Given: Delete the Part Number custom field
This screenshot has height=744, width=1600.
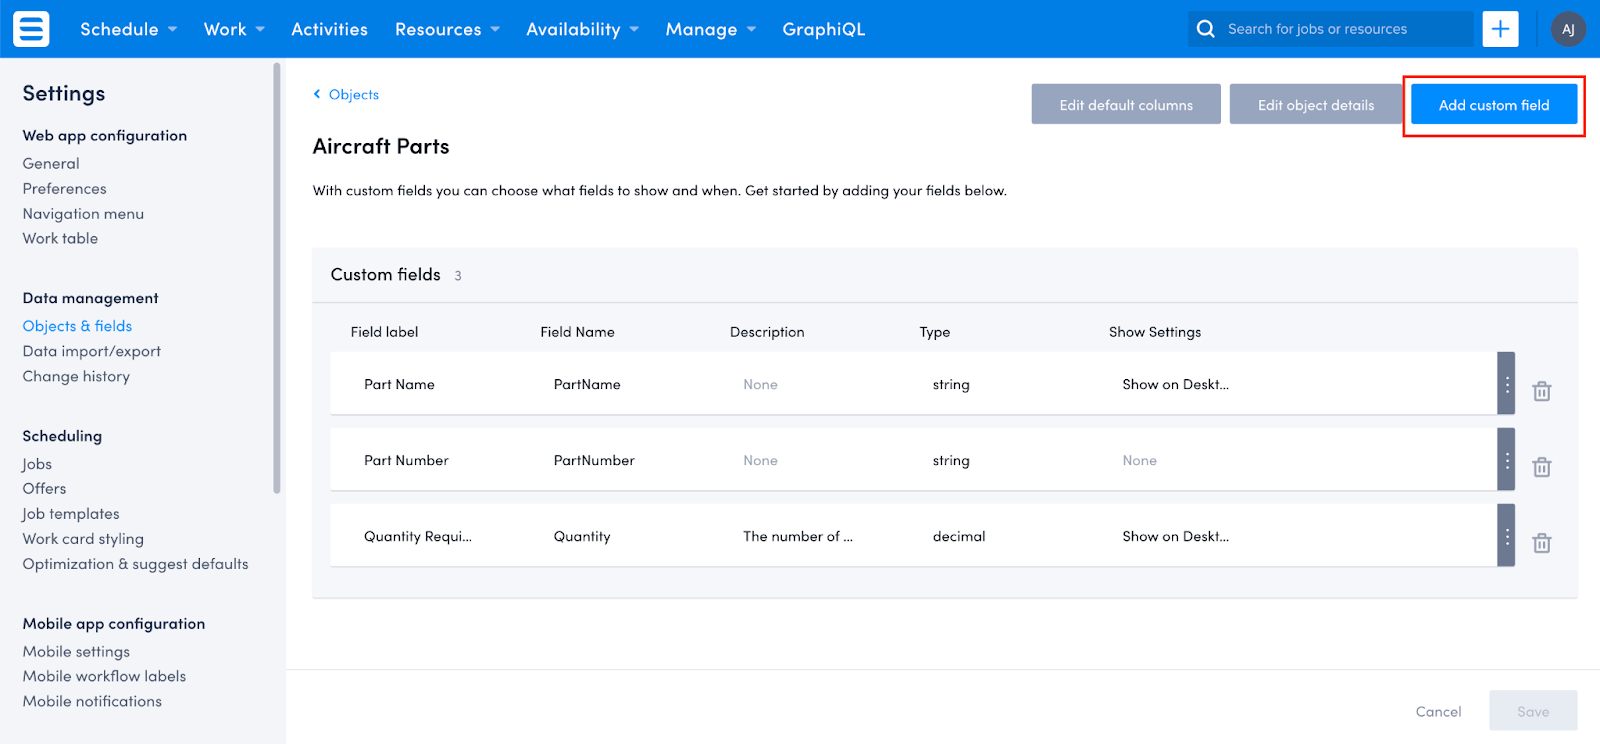Looking at the screenshot, I should click(1542, 467).
